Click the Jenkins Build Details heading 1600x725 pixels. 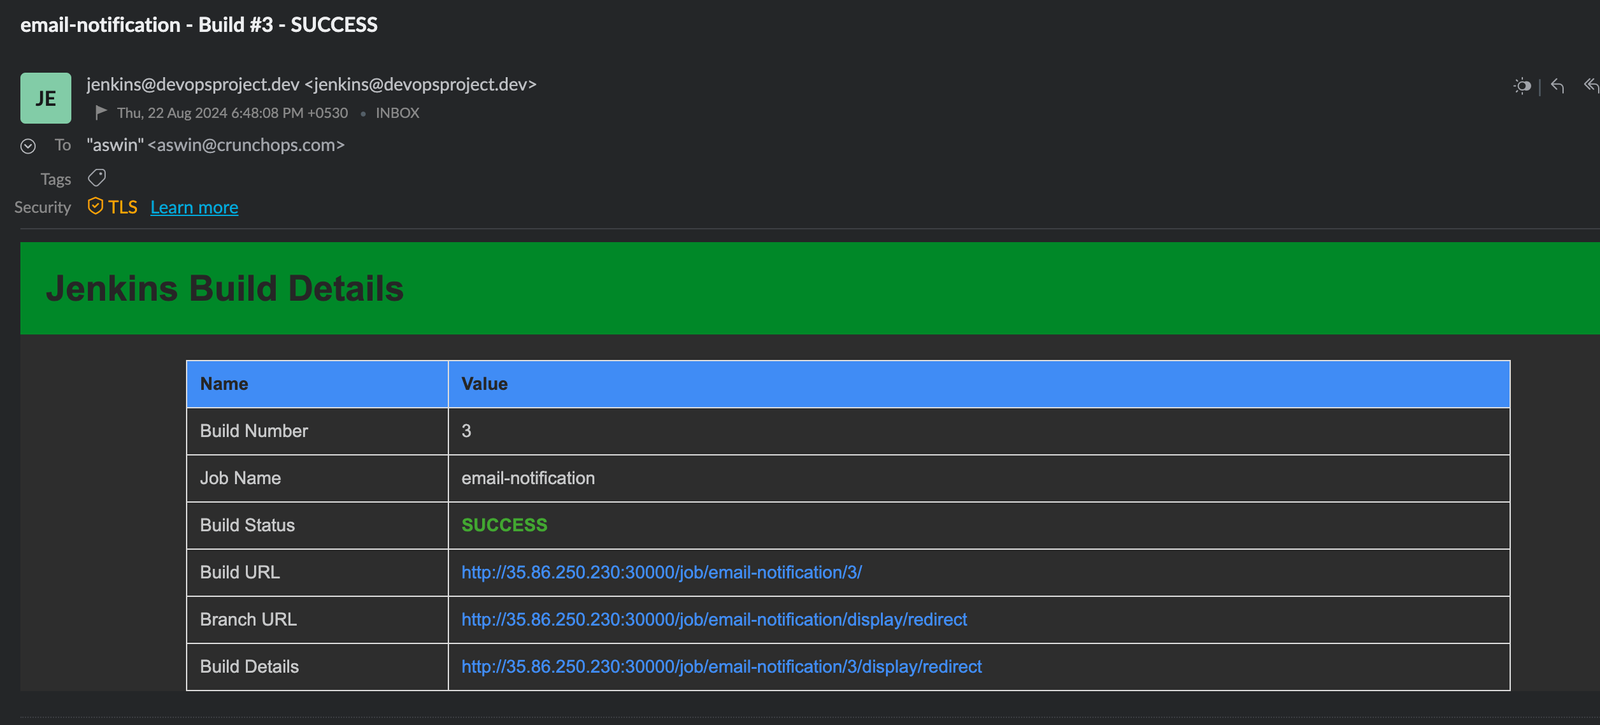tap(225, 288)
